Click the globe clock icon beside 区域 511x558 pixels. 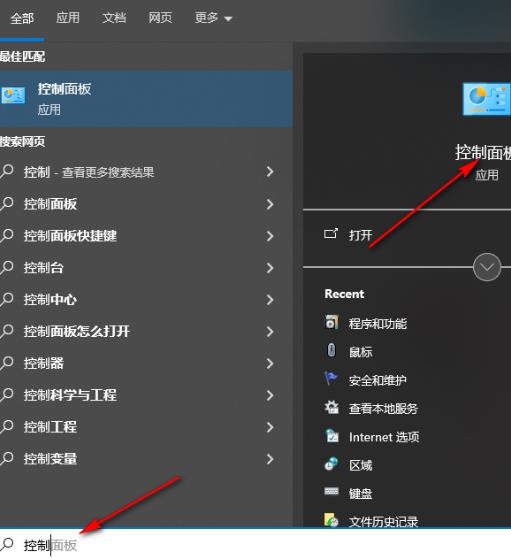tap(331, 464)
